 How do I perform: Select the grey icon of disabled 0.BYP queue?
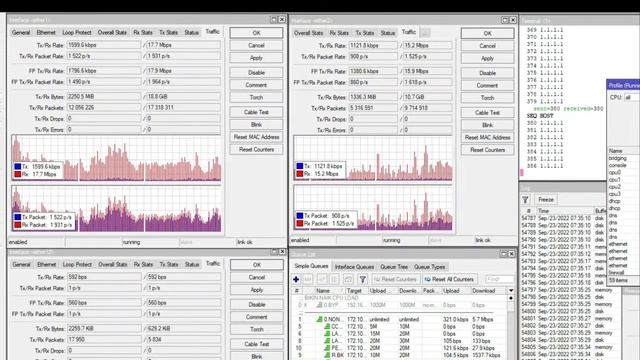[x=320, y=305]
